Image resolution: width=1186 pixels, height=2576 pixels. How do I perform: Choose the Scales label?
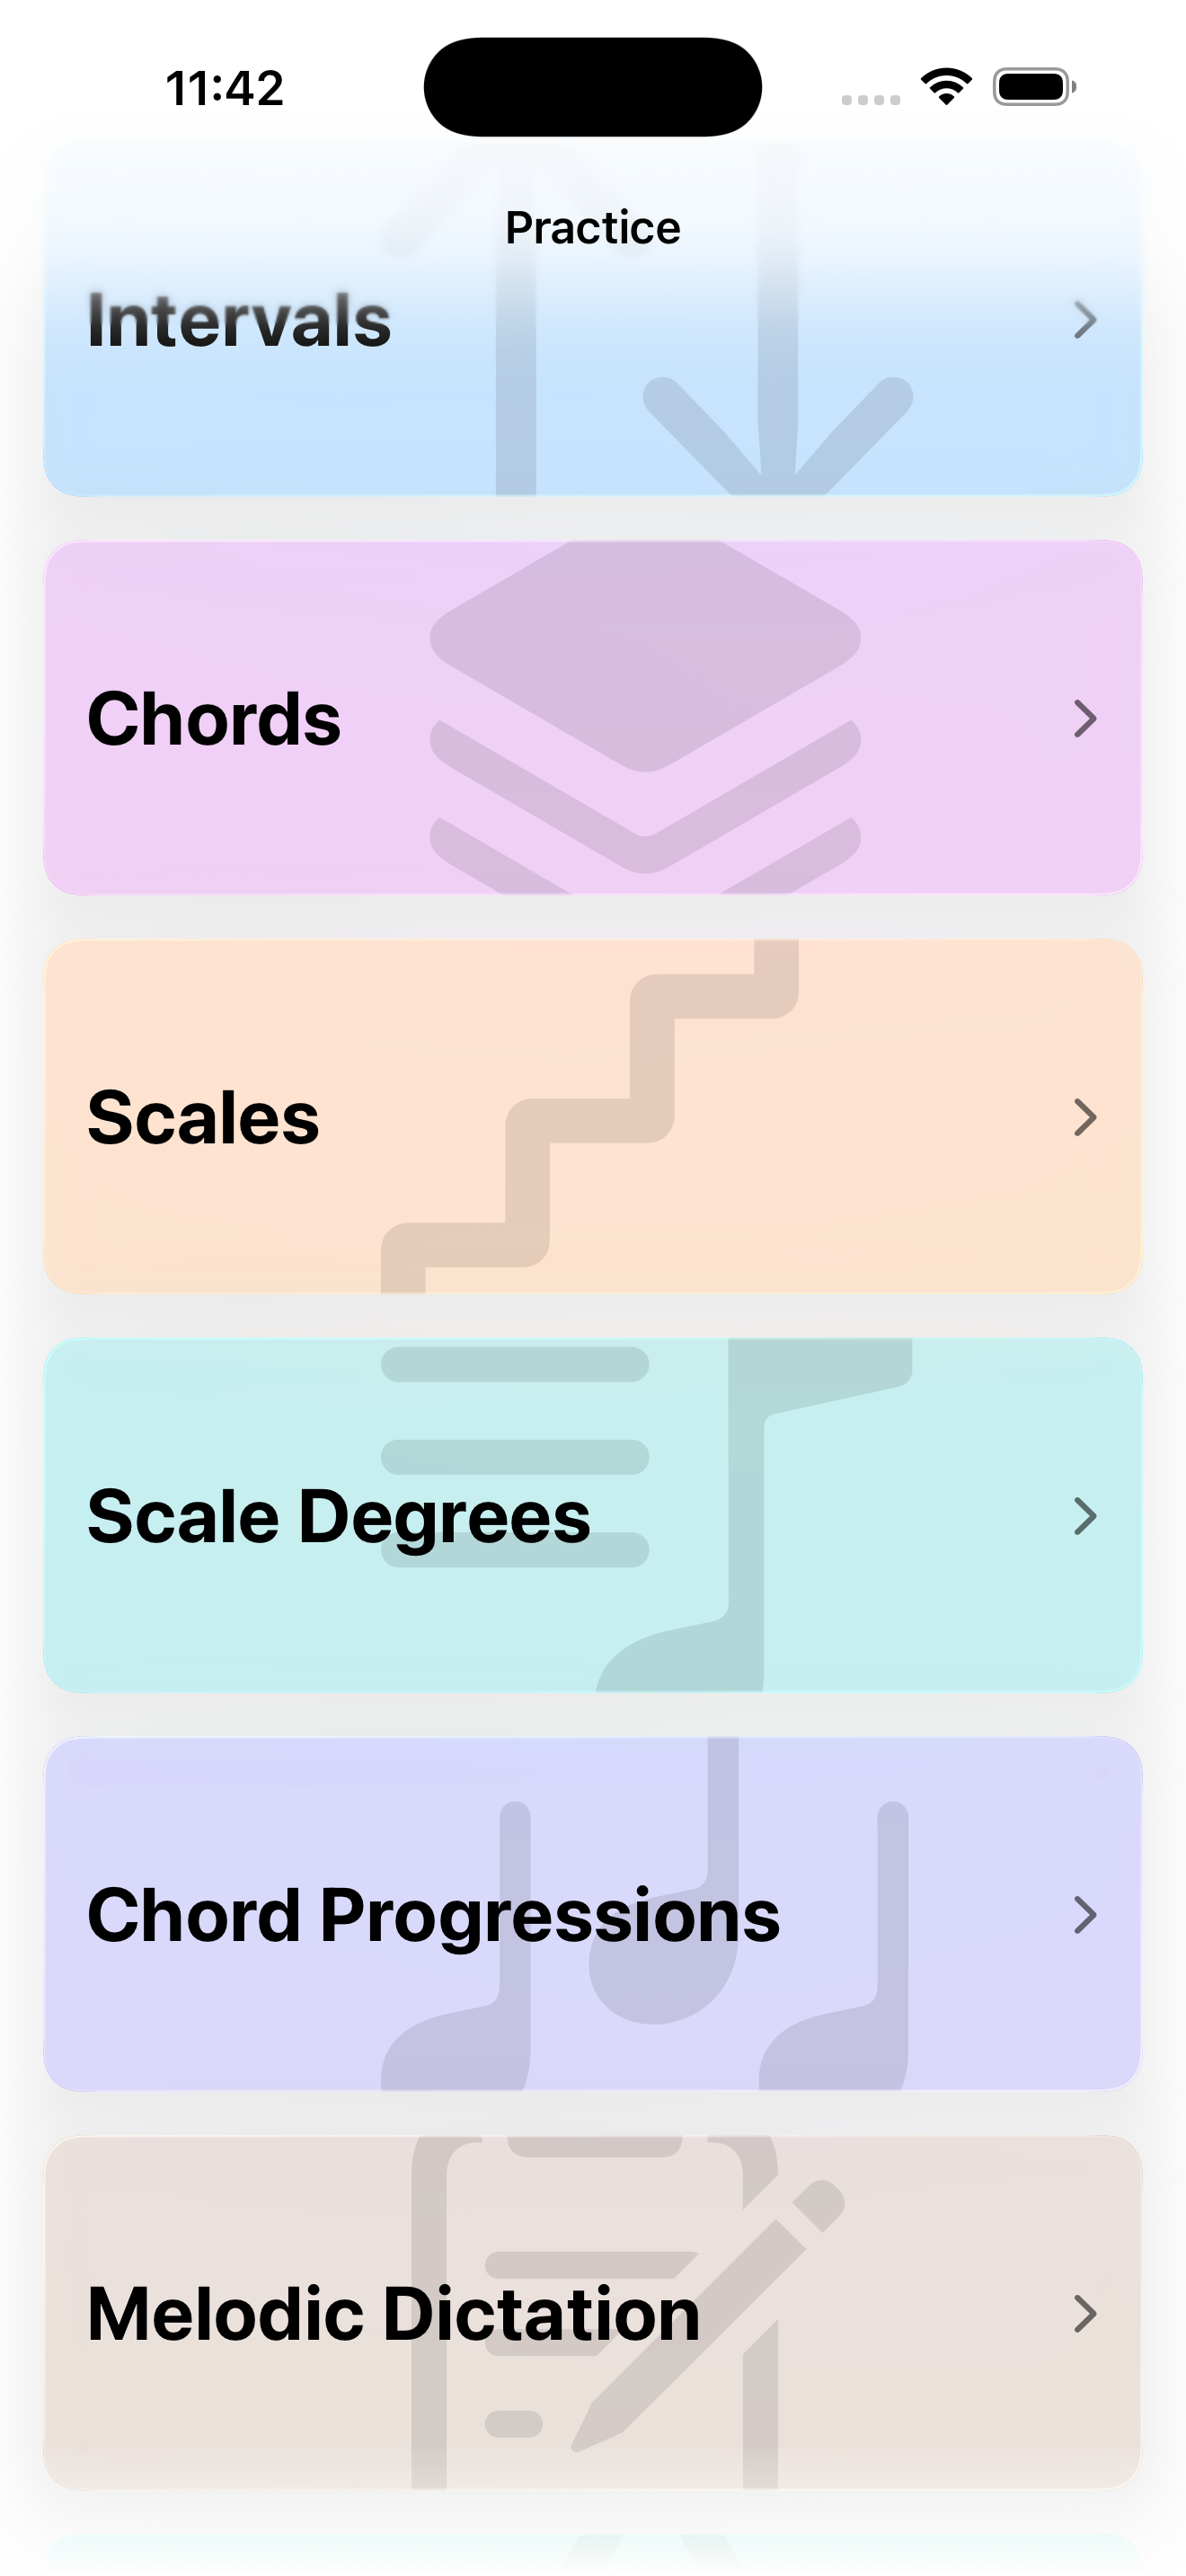[x=203, y=1118]
